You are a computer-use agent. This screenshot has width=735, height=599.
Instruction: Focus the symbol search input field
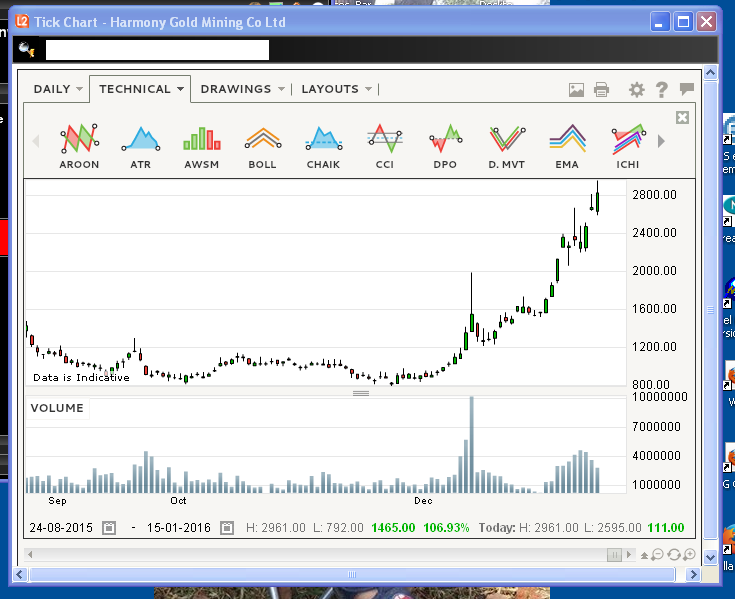(158, 50)
